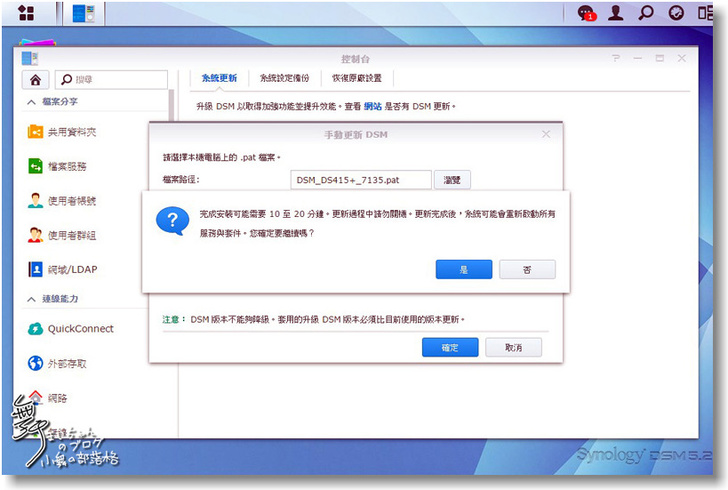Open the taskbar search magnifier icon

tap(645, 13)
